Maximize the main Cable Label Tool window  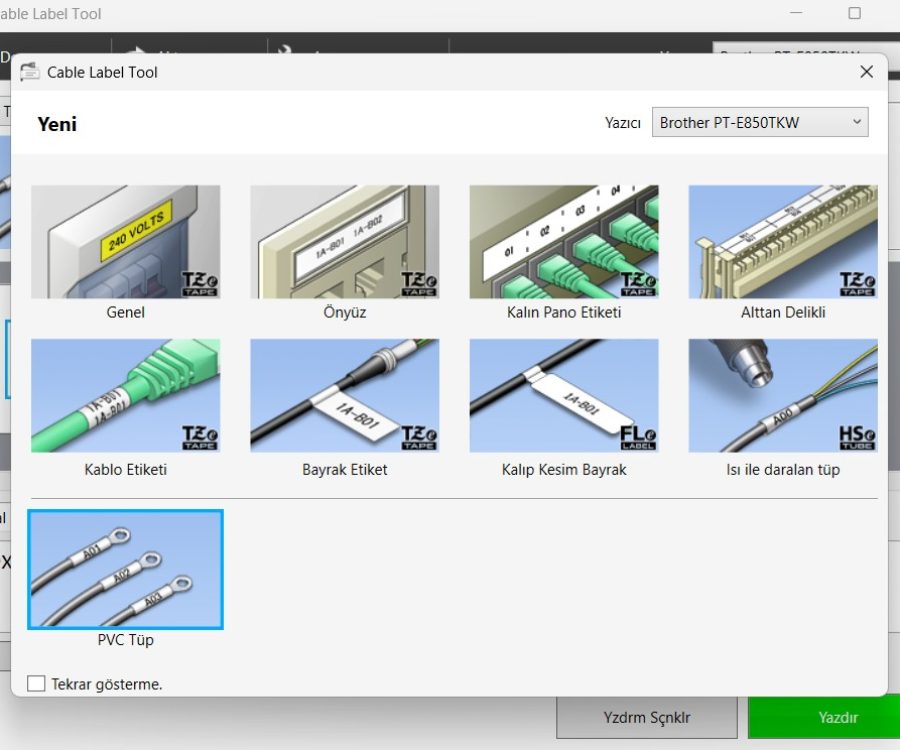tap(855, 13)
